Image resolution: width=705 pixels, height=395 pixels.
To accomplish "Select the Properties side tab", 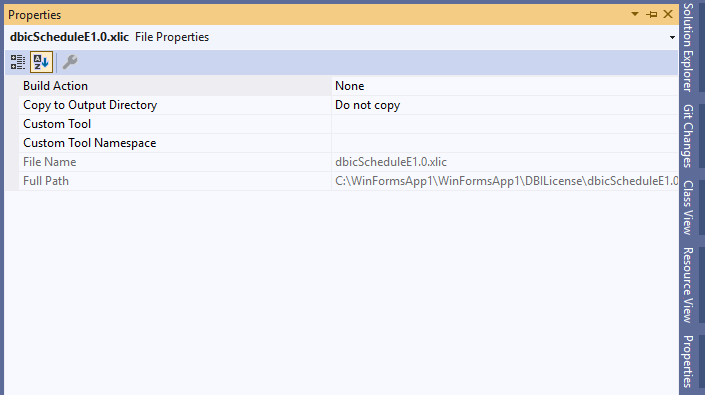I will pos(688,361).
